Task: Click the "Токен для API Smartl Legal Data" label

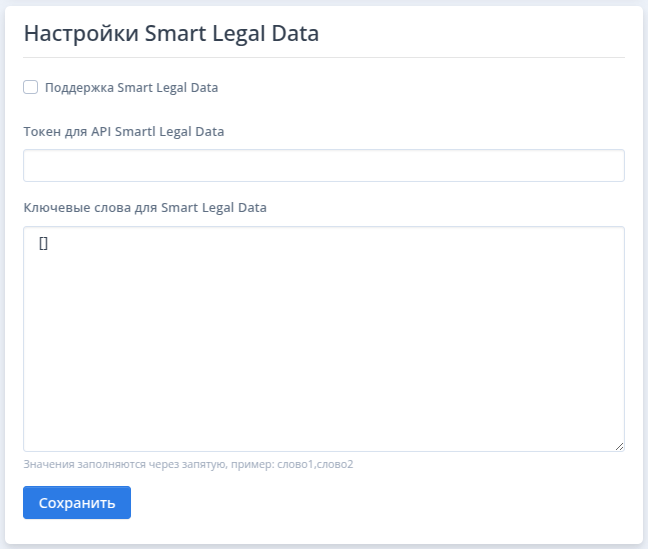Action: click(x=124, y=131)
